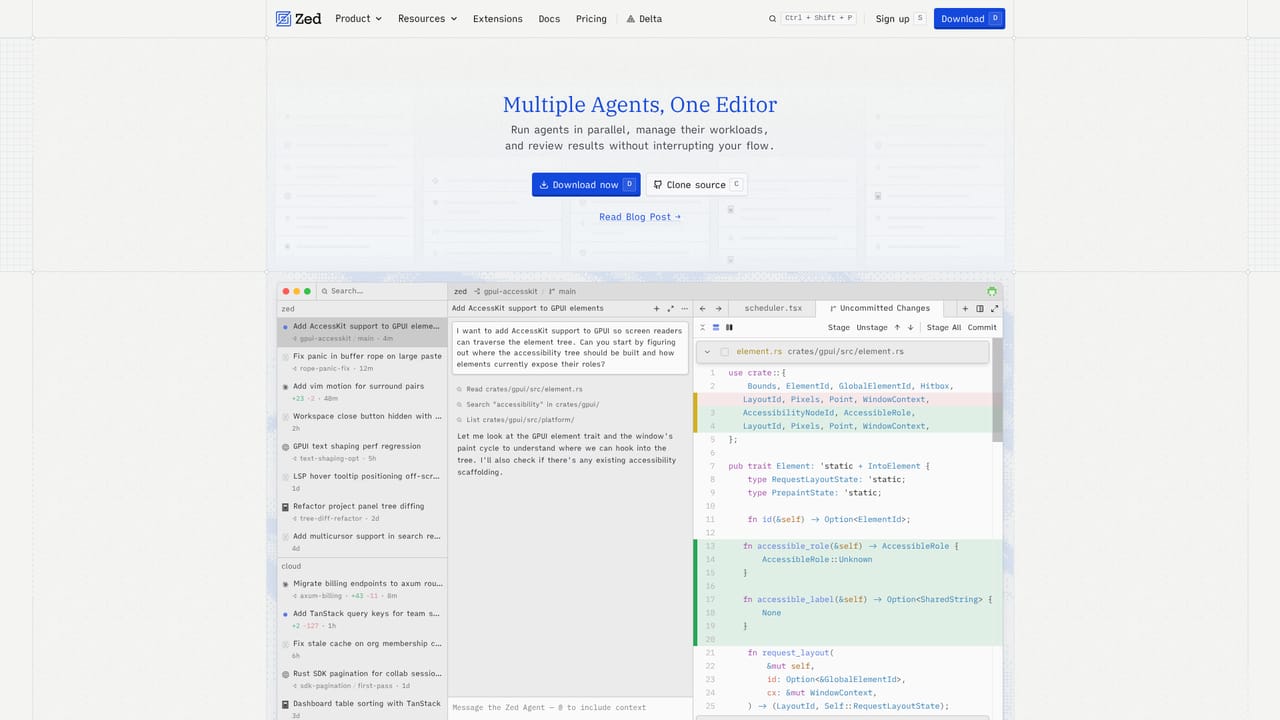Expand the agent panel with the arrows icon

pyautogui.click(x=670, y=308)
